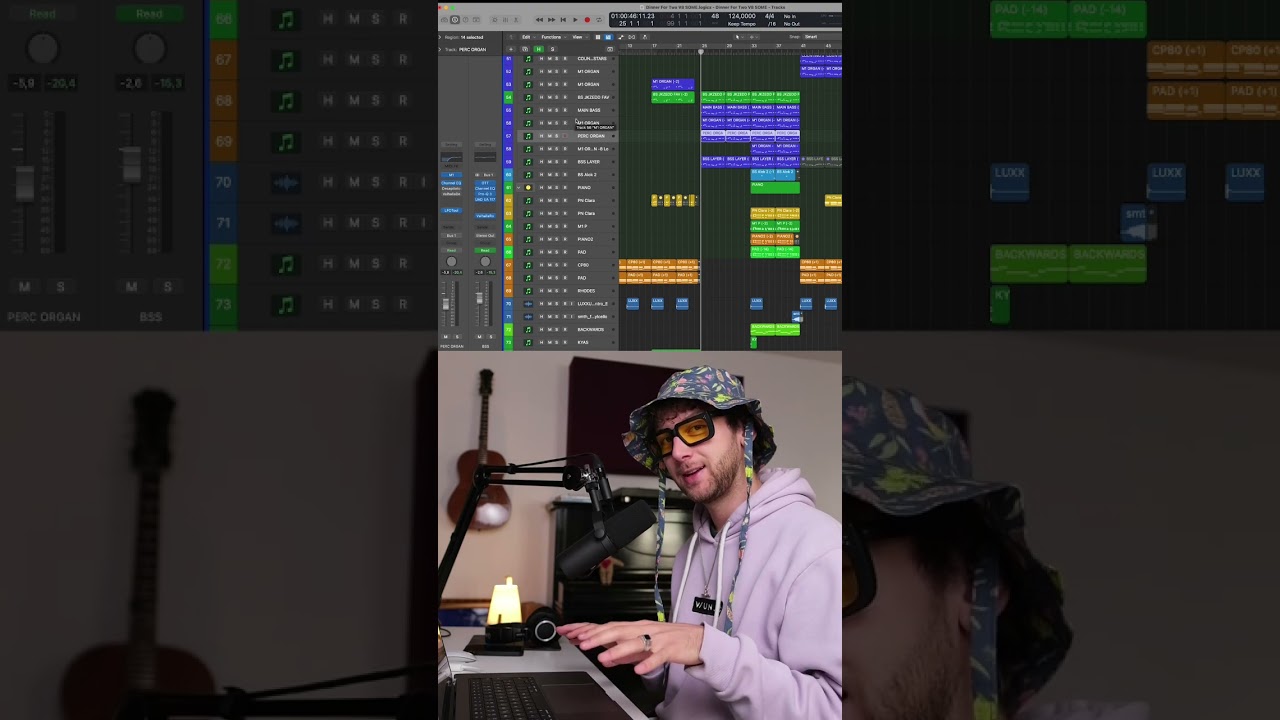Open the Edit menu in Tracks area
Image resolution: width=1280 pixels, height=720 pixels.
click(x=529, y=37)
